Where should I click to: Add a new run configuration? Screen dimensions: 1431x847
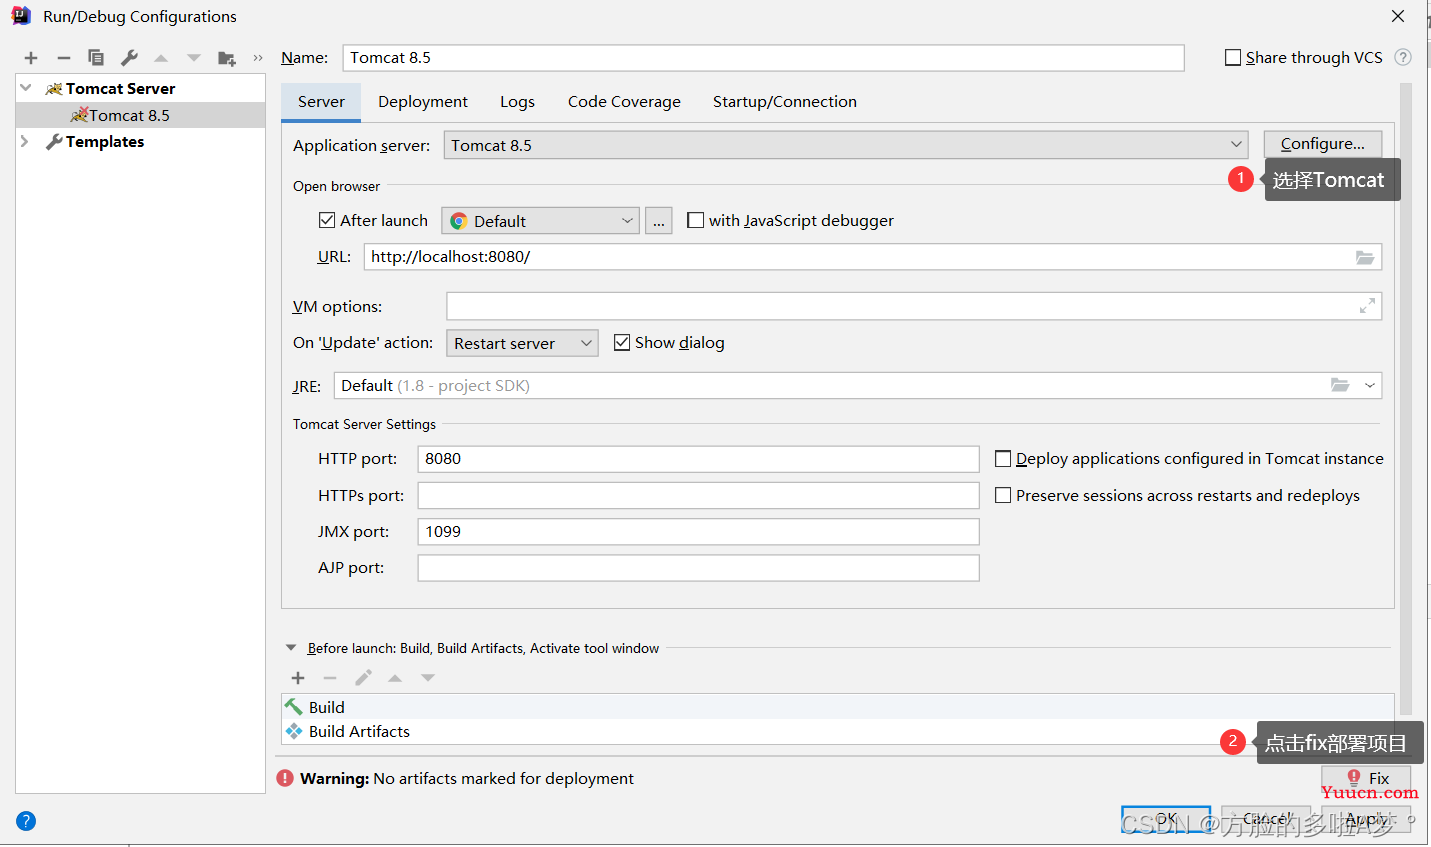31,58
